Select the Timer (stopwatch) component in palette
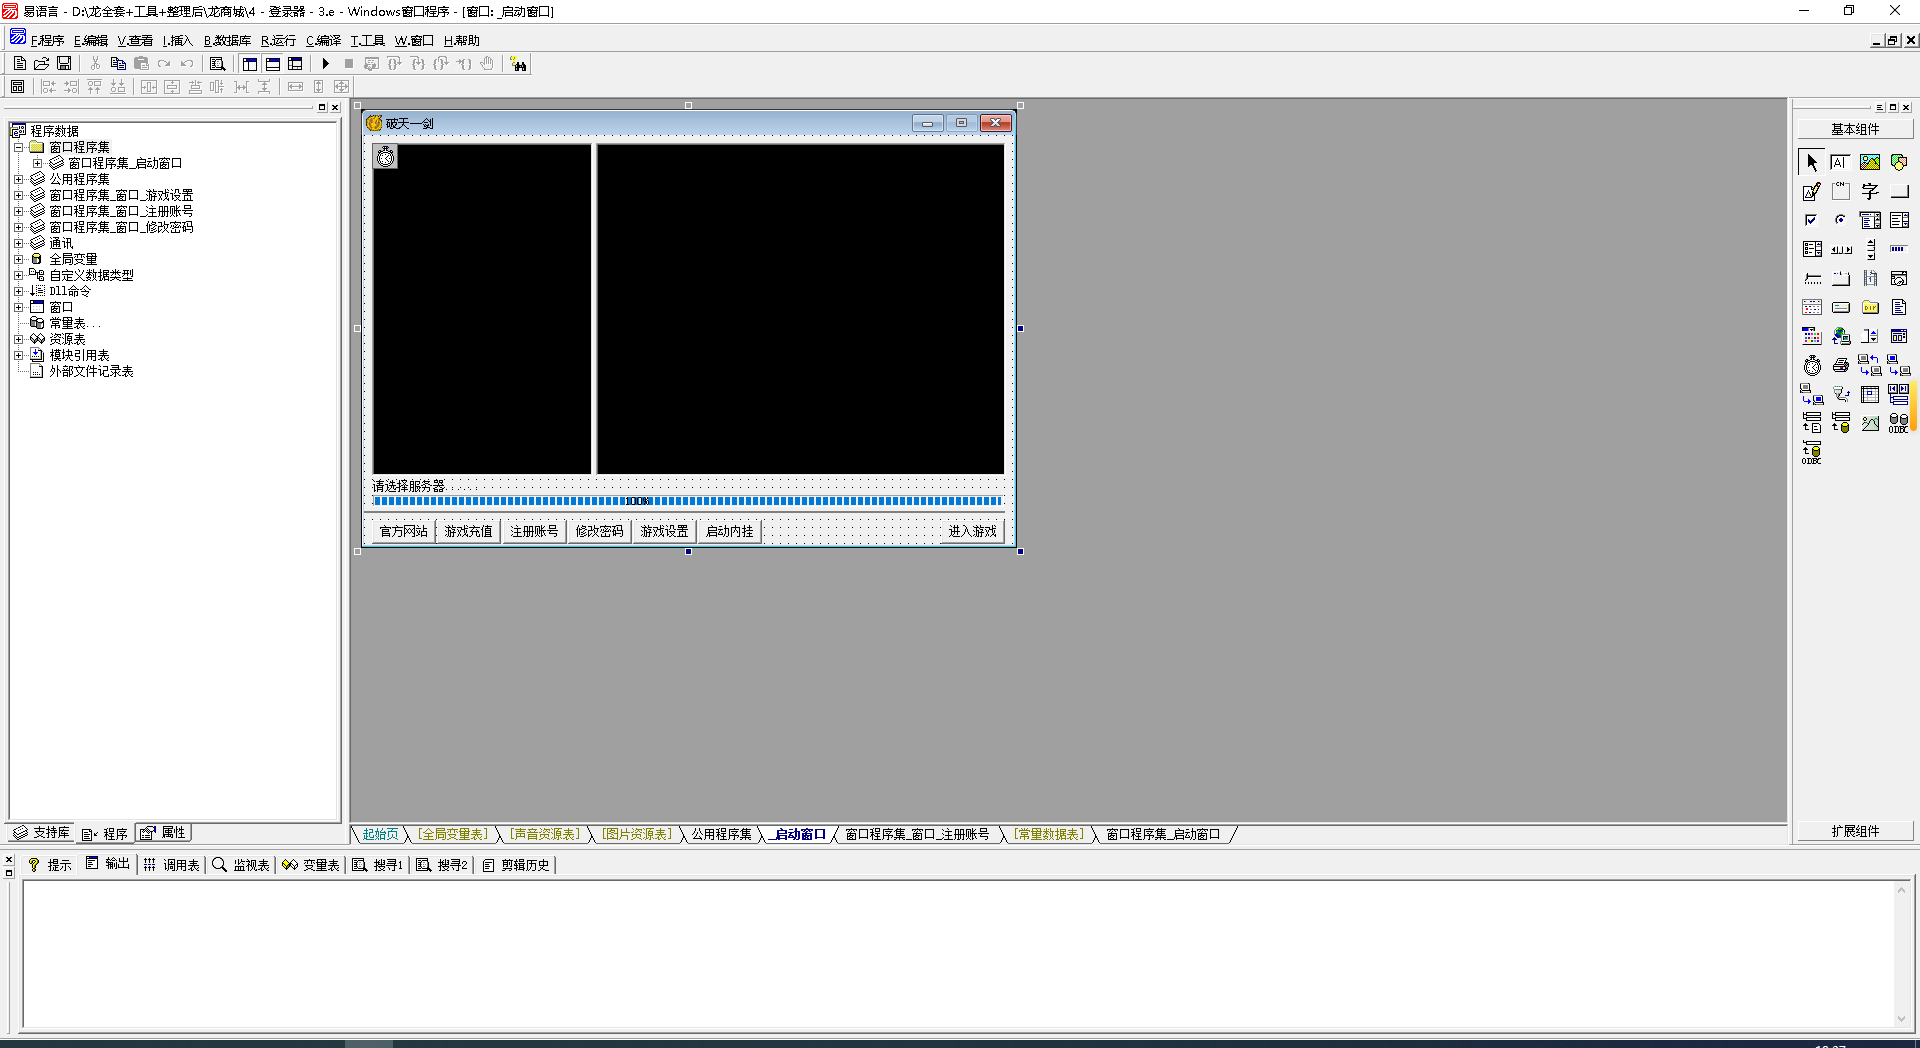This screenshot has width=1920, height=1048. [1812, 366]
